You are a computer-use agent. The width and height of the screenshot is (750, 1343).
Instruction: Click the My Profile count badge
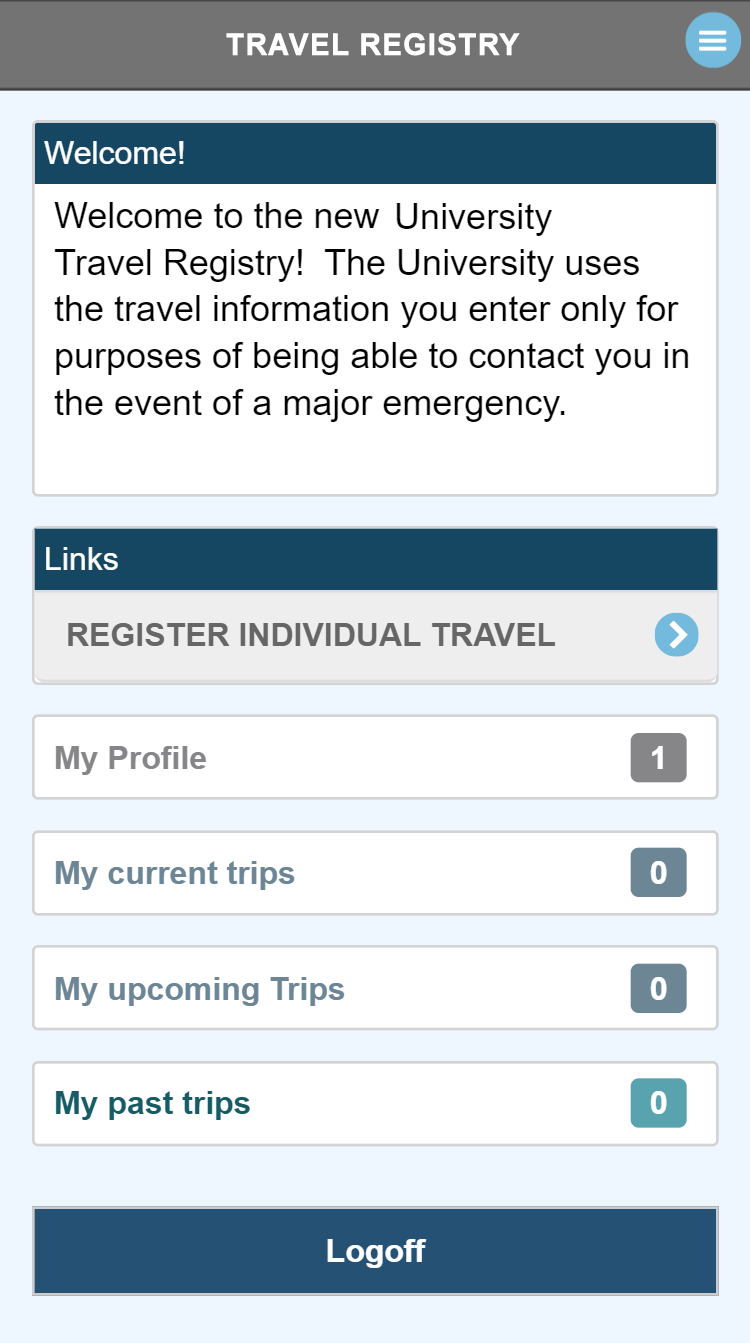coord(658,758)
